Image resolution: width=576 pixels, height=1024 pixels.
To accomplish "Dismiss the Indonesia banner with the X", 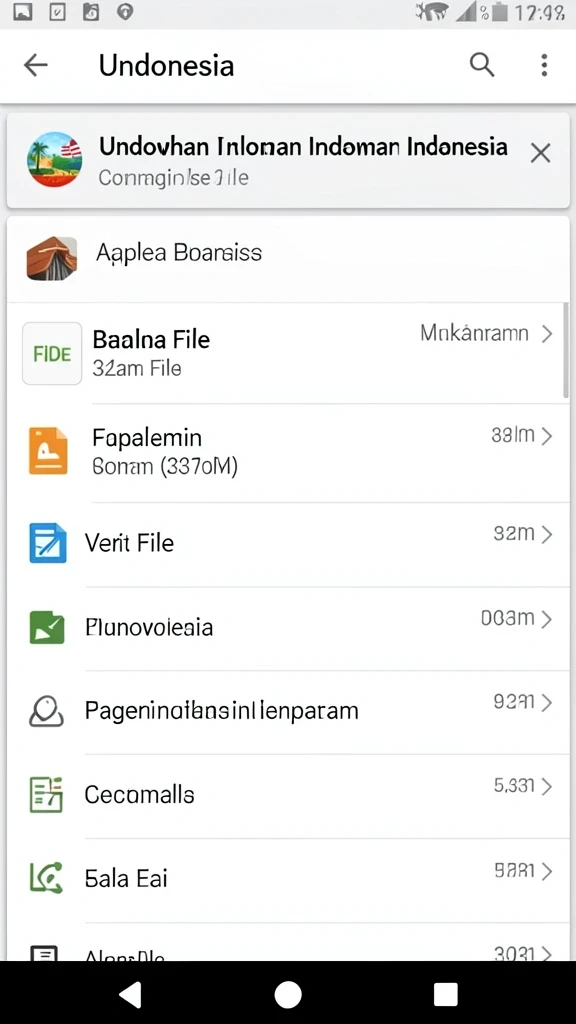I will click(x=540, y=153).
